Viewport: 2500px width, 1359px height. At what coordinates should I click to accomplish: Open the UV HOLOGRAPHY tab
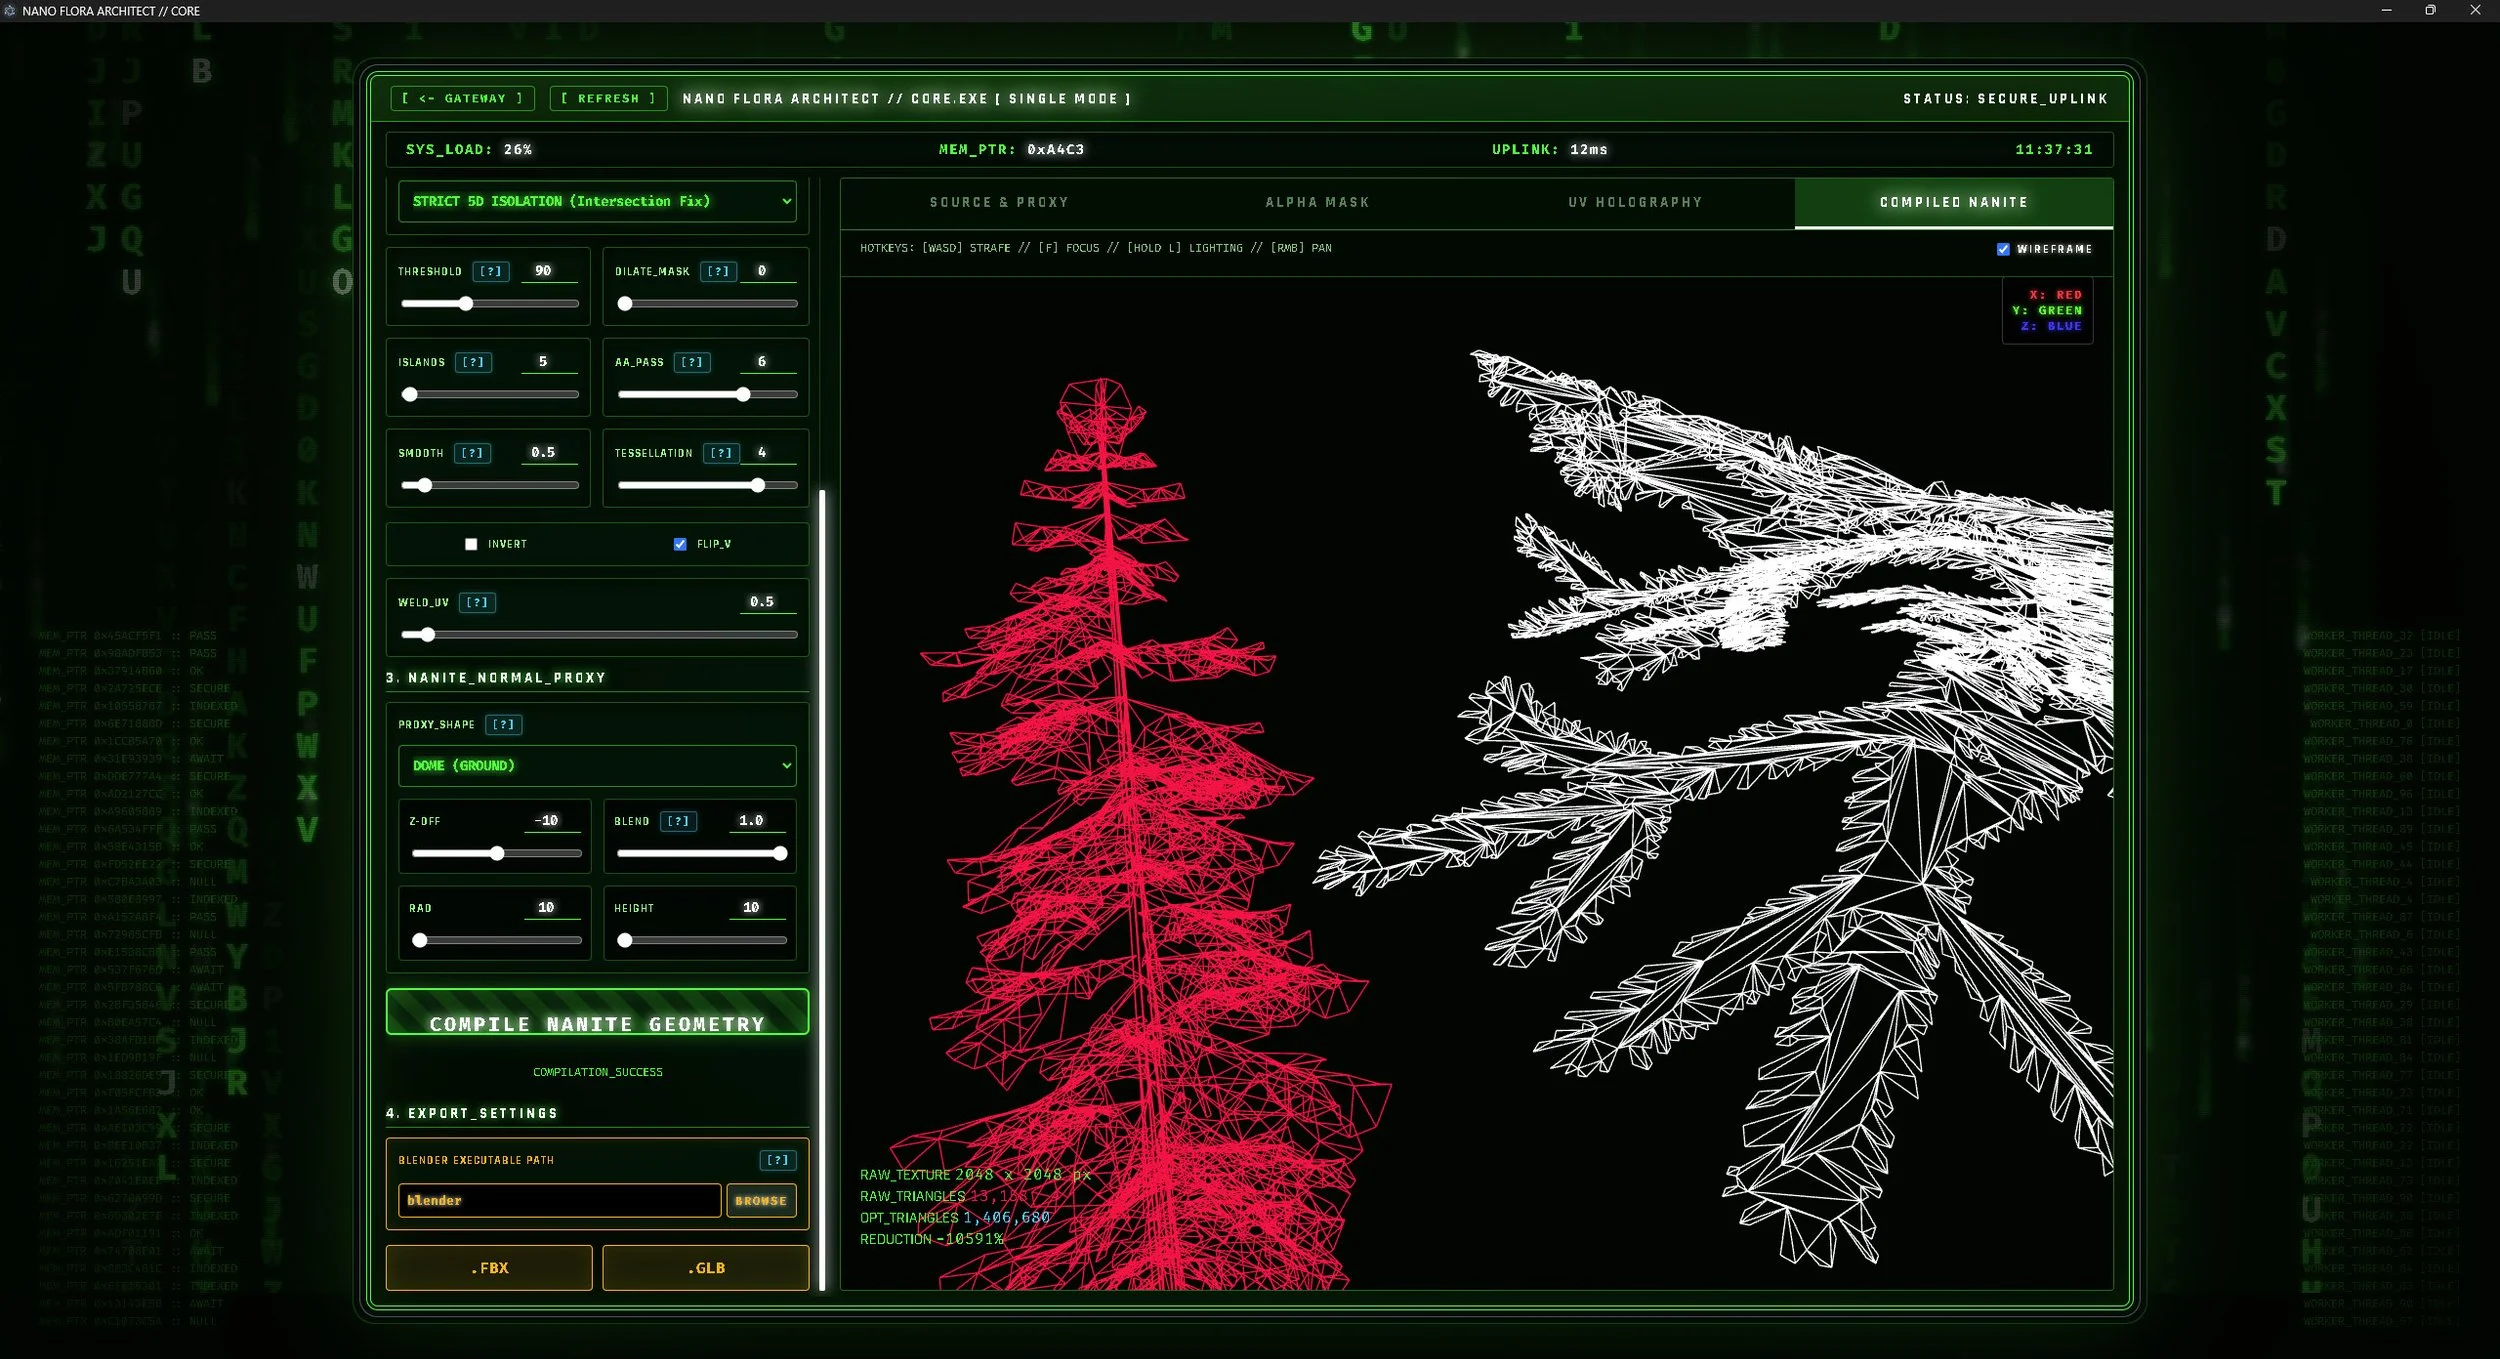(1635, 202)
